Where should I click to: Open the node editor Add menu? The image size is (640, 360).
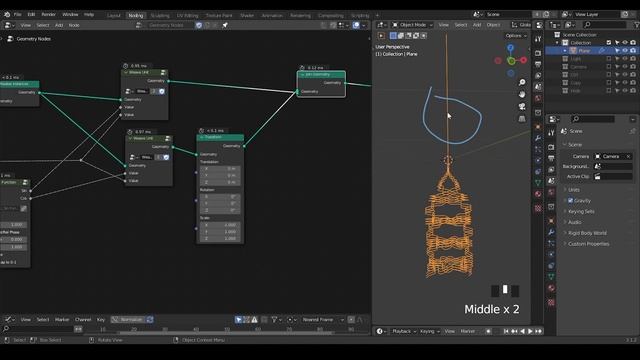pyautogui.click(x=59, y=25)
